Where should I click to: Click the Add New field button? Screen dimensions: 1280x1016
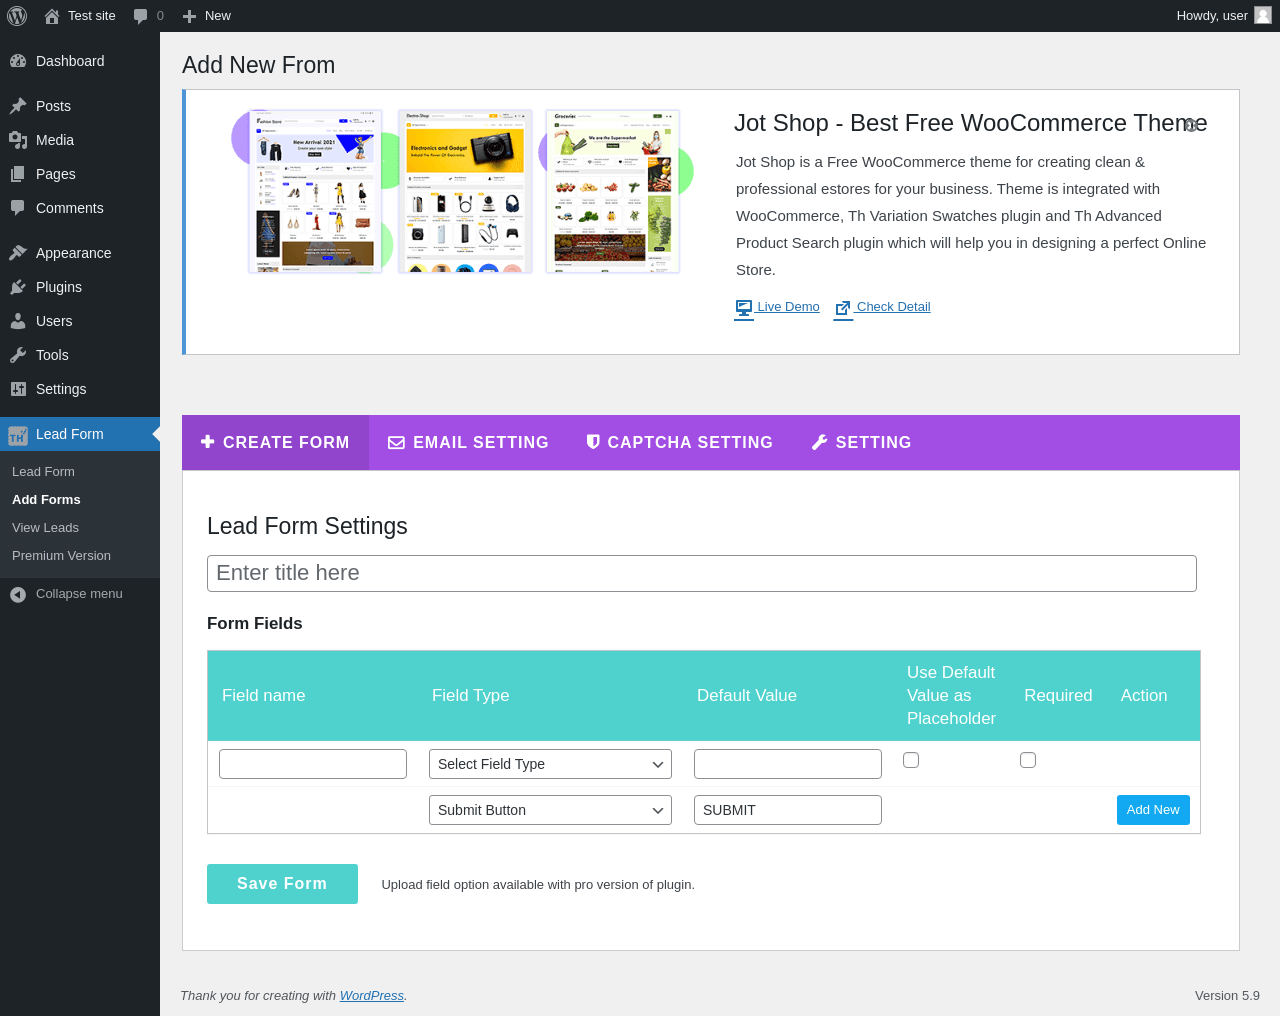1153,810
